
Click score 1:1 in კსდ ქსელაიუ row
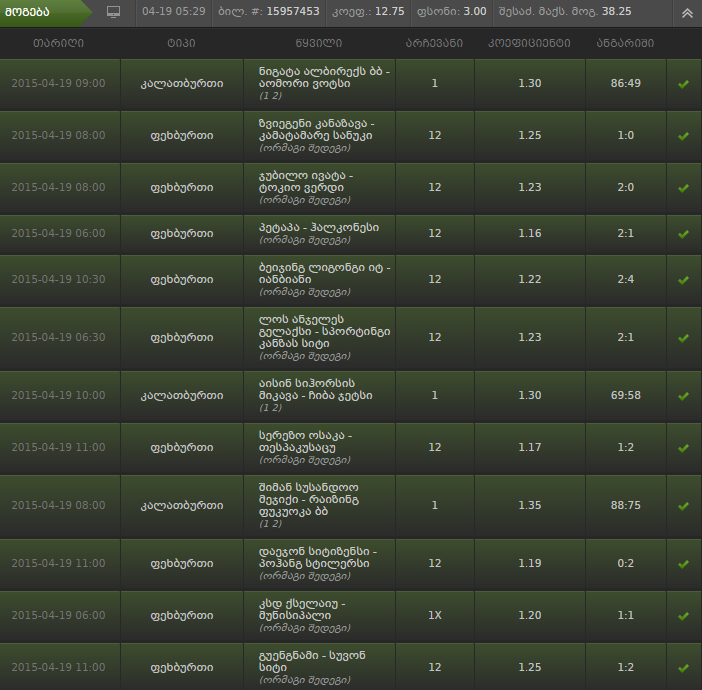click(x=625, y=615)
